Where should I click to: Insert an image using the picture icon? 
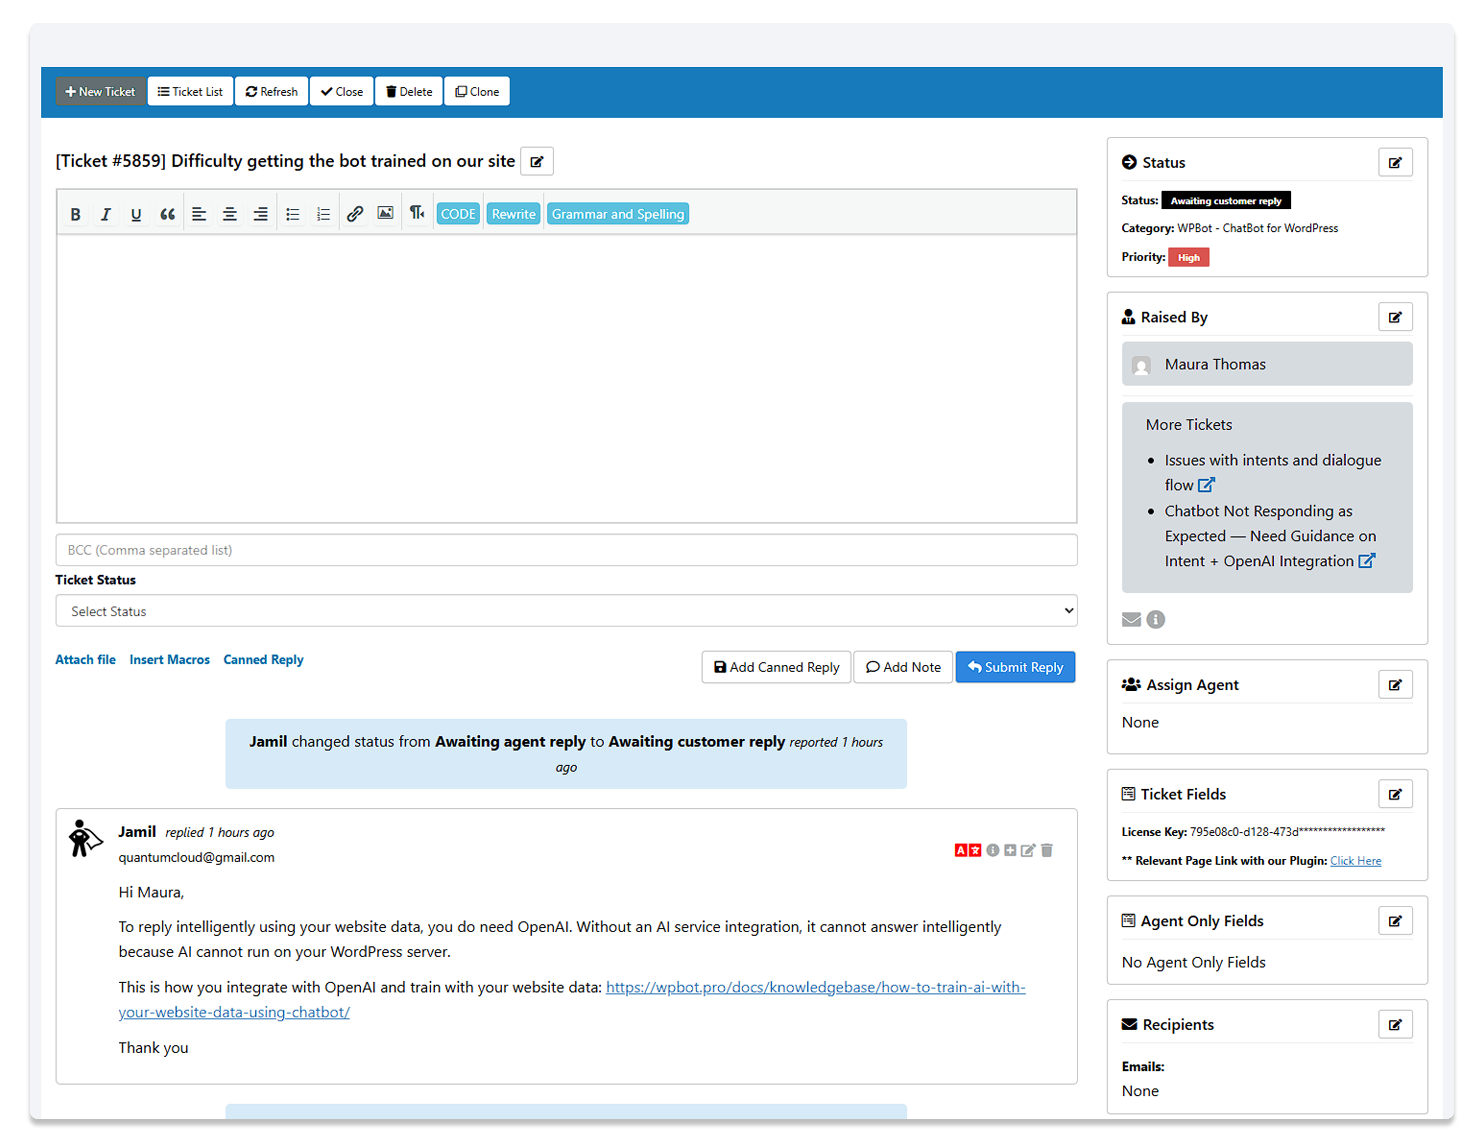click(385, 213)
